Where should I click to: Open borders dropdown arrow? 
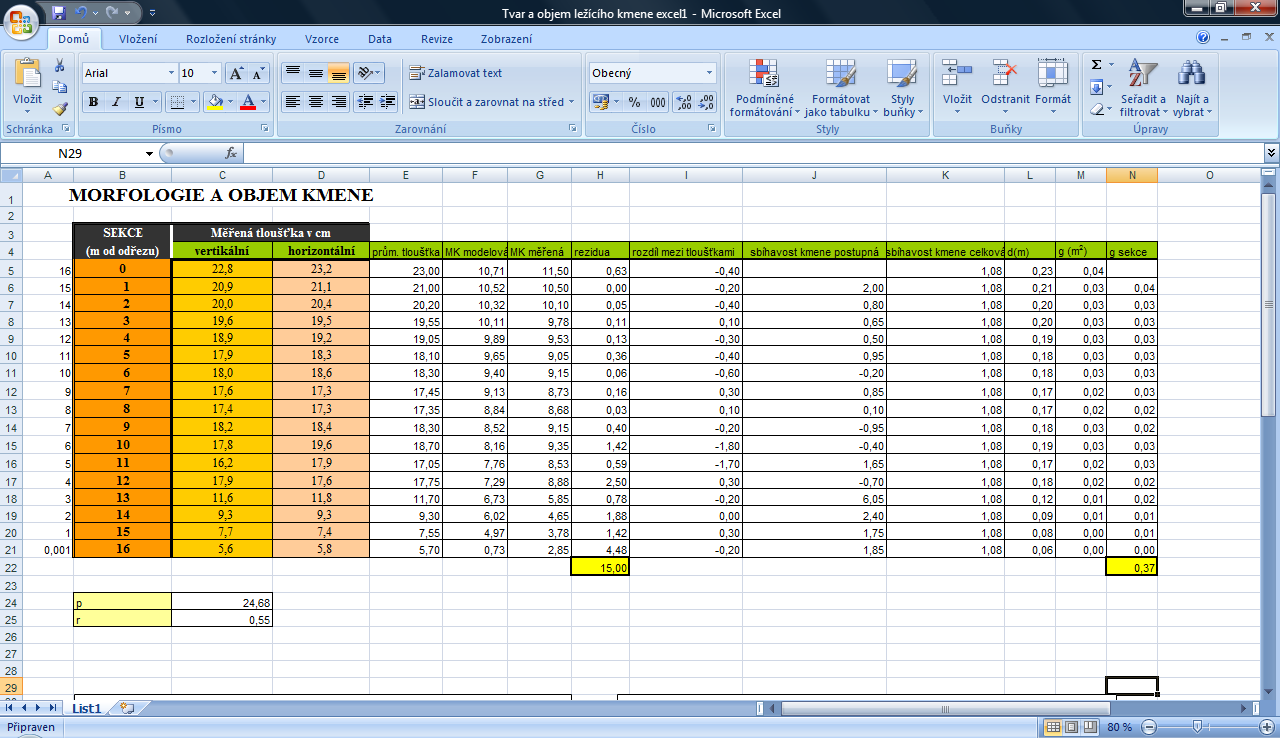[x=194, y=102]
